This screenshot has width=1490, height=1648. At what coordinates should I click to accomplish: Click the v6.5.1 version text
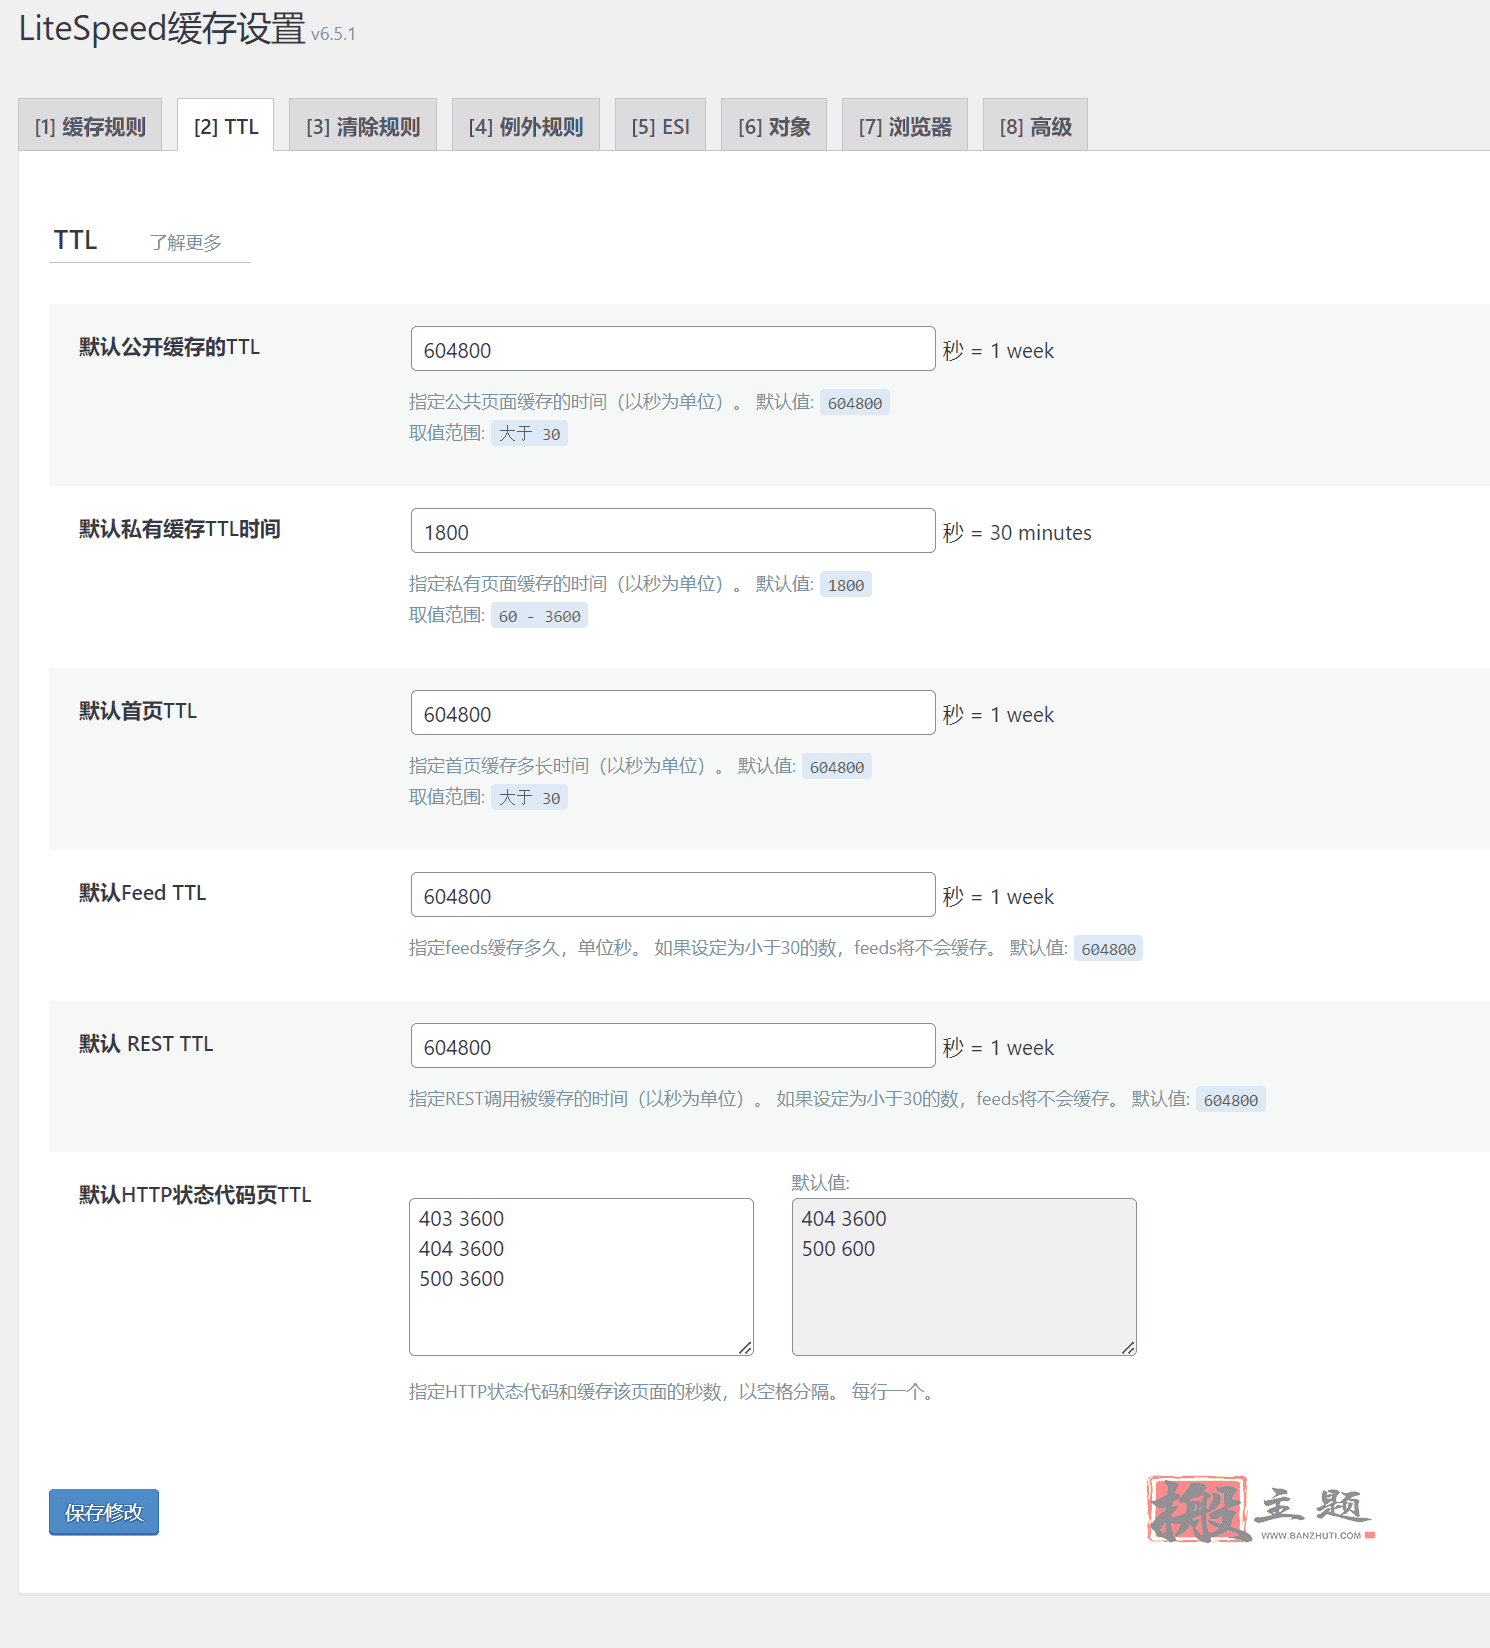pyautogui.click(x=333, y=34)
